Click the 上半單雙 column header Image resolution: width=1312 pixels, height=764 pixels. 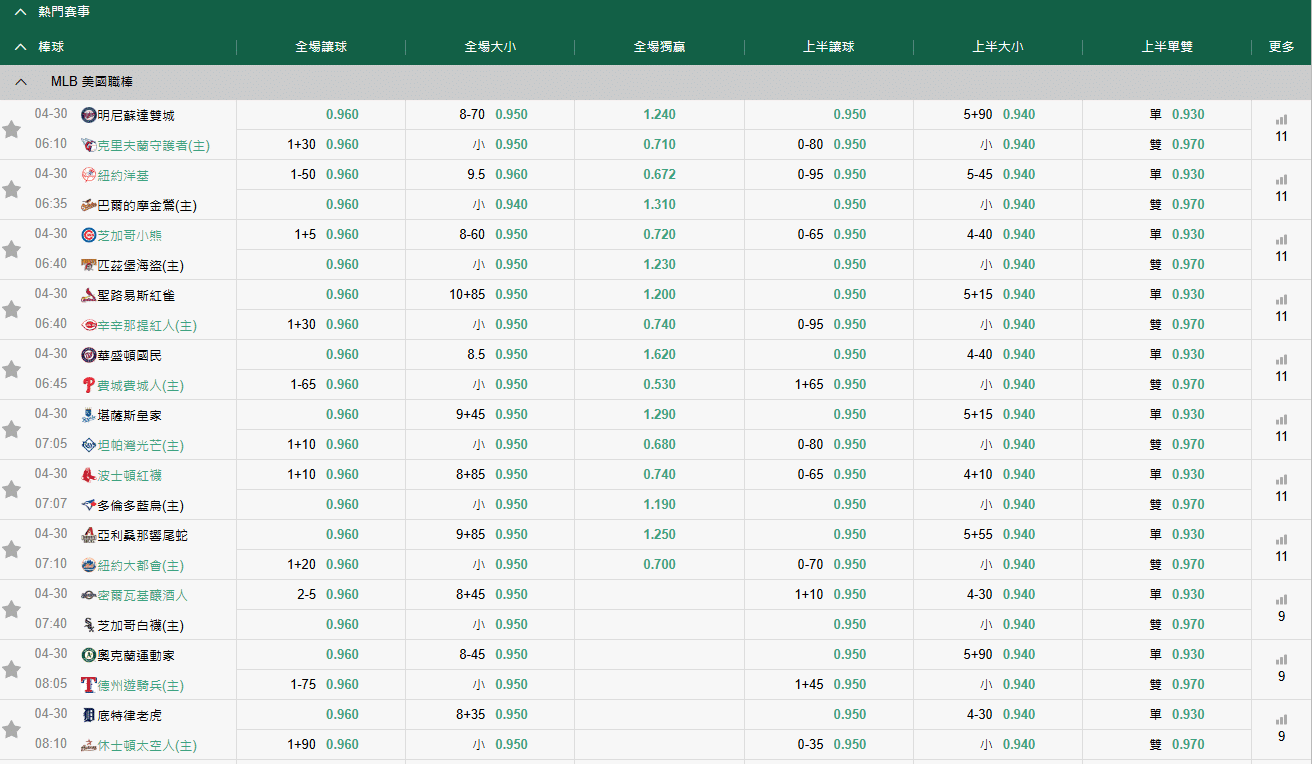[x=1167, y=47]
